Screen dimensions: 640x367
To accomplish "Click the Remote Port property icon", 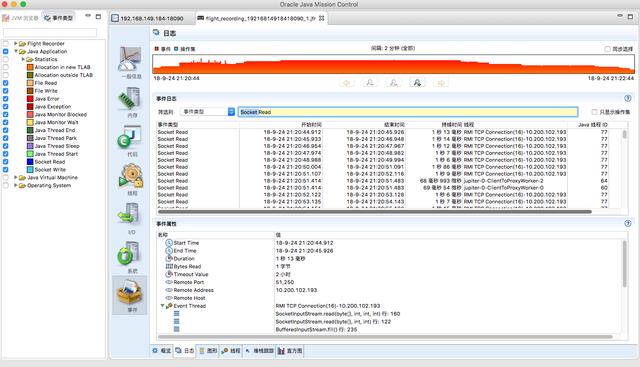I will [x=169, y=282].
